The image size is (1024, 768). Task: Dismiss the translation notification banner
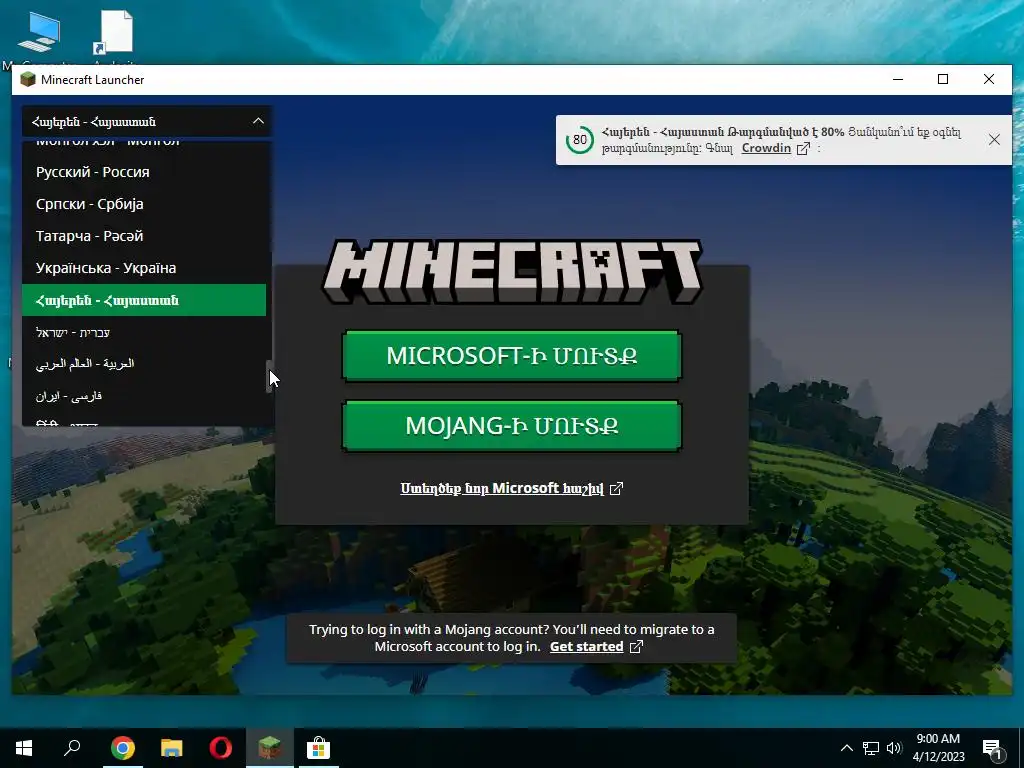994,140
